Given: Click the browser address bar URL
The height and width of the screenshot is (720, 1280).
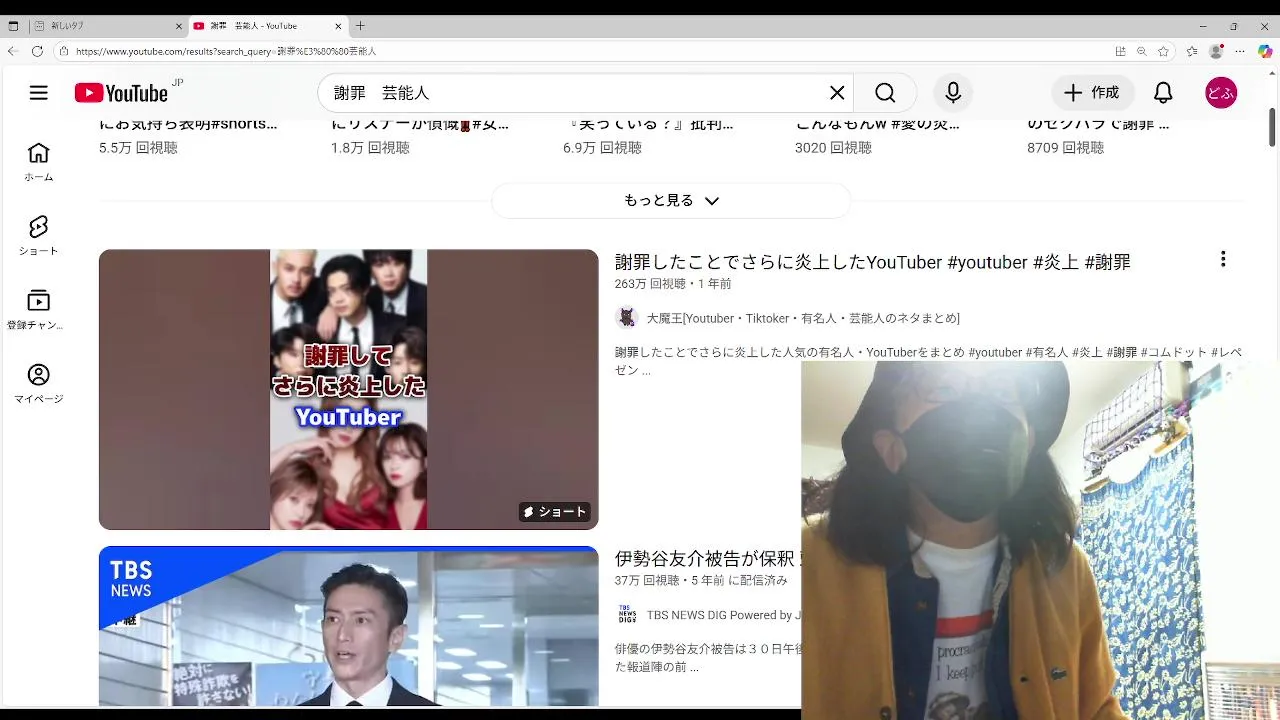Looking at the screenshot, I should [226, 51].
